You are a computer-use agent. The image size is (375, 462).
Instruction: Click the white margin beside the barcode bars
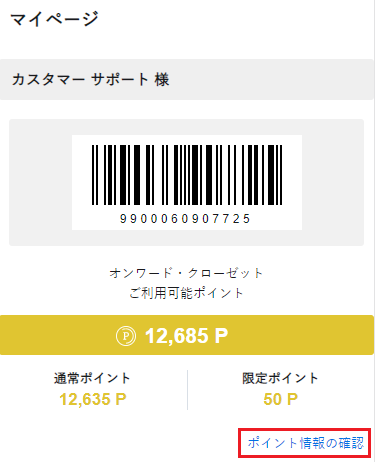click(82, 175)
